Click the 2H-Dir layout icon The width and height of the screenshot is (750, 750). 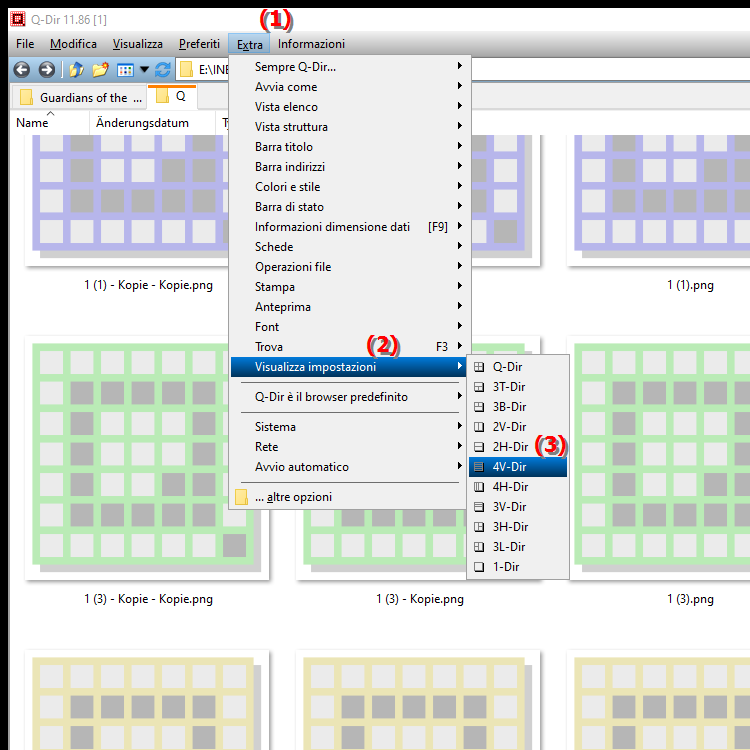[479, 447]
